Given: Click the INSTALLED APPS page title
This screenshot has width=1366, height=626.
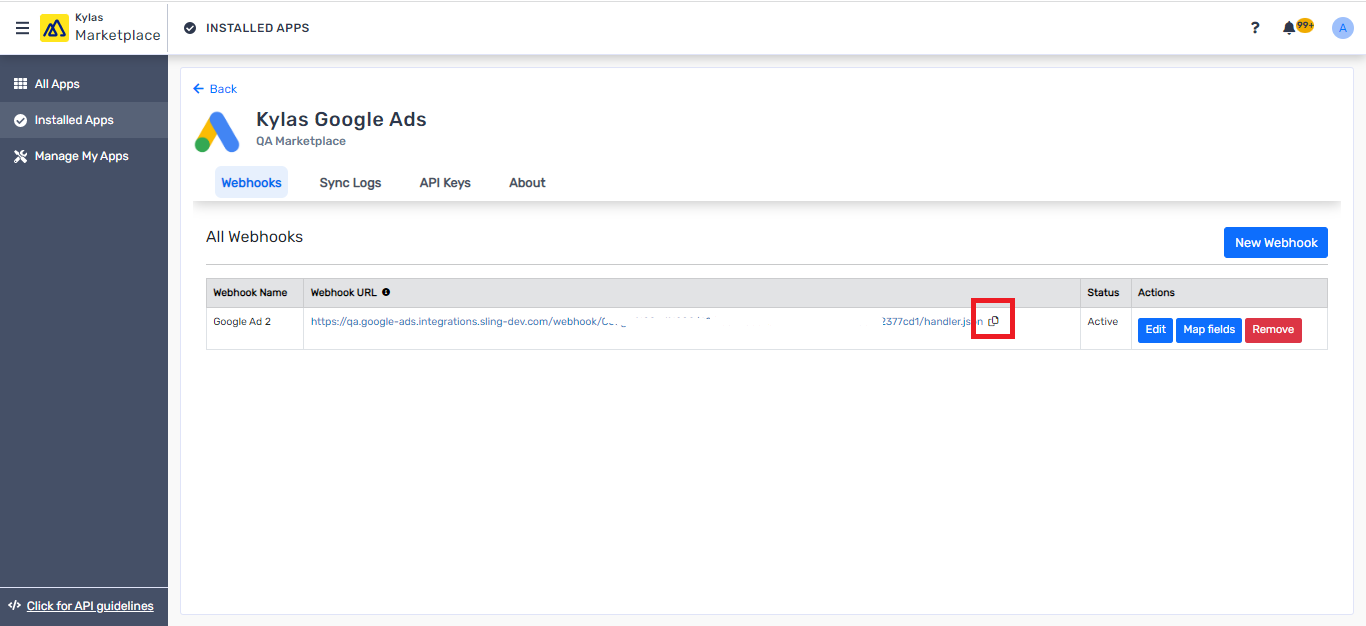Looking at the screenshot, I should tap(257, 28).
